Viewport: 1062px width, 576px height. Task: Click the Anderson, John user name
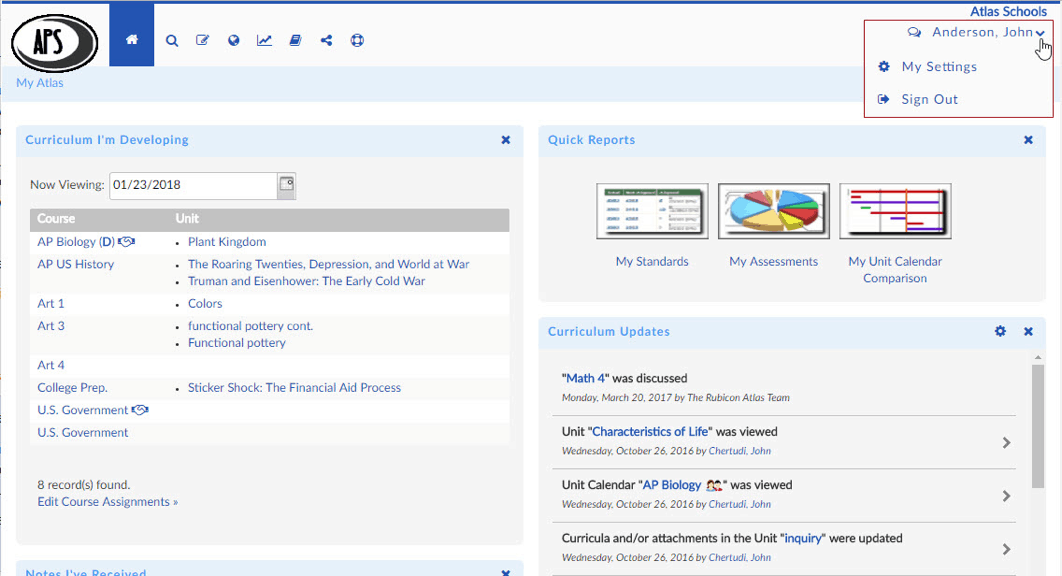coord(982,32)
